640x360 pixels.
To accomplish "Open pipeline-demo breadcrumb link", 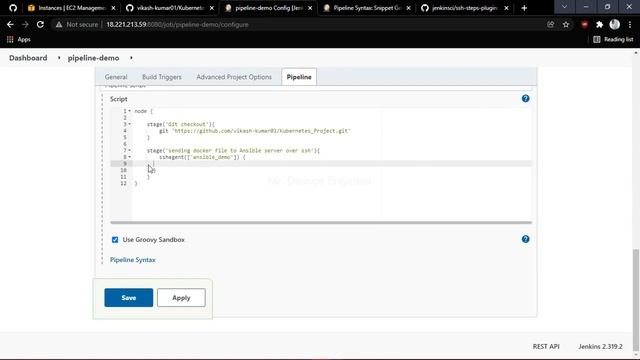I will point(93,58).
